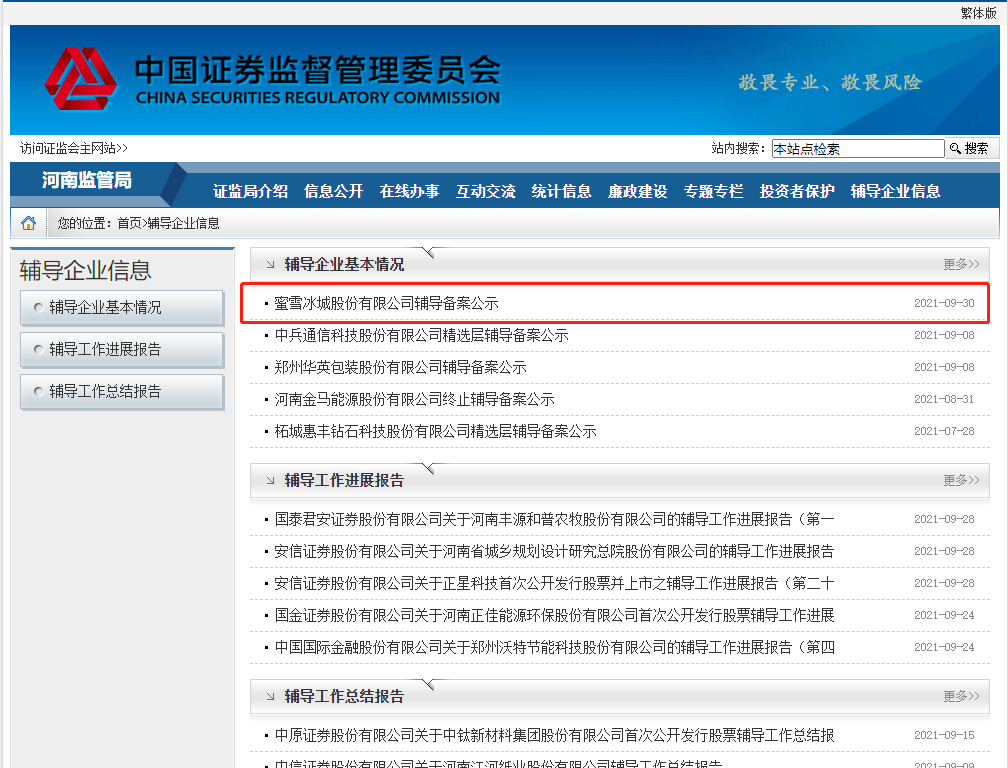
Task: Click the CSRC red logo emblem
Action: click(81, 79)
